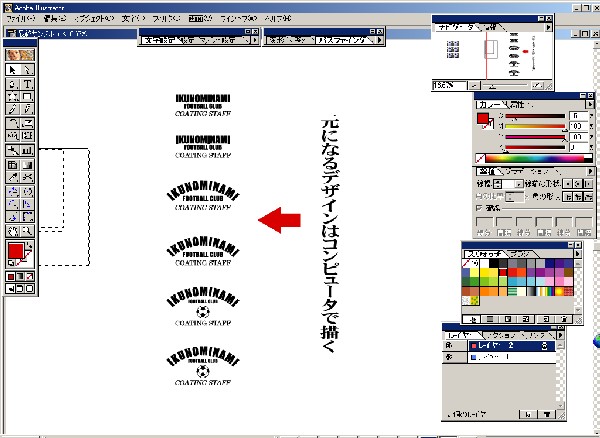Select the Blend tool
The image size is (600, 438).
point(13,150)
